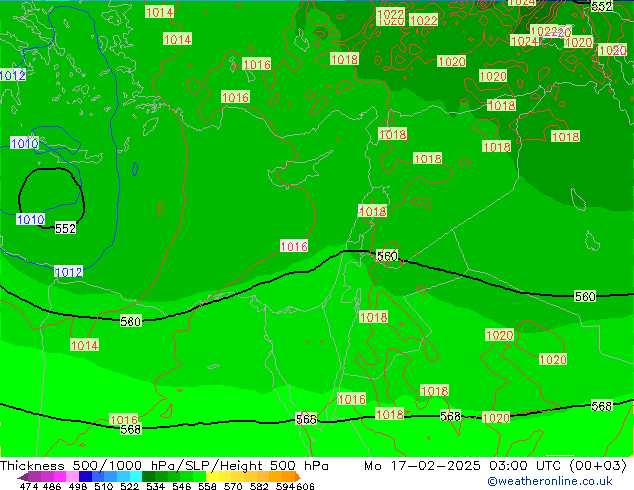This screenshot has height=490, width=634.
Task: Click the 568 label directly below red 1016
Action: [131, 429]
